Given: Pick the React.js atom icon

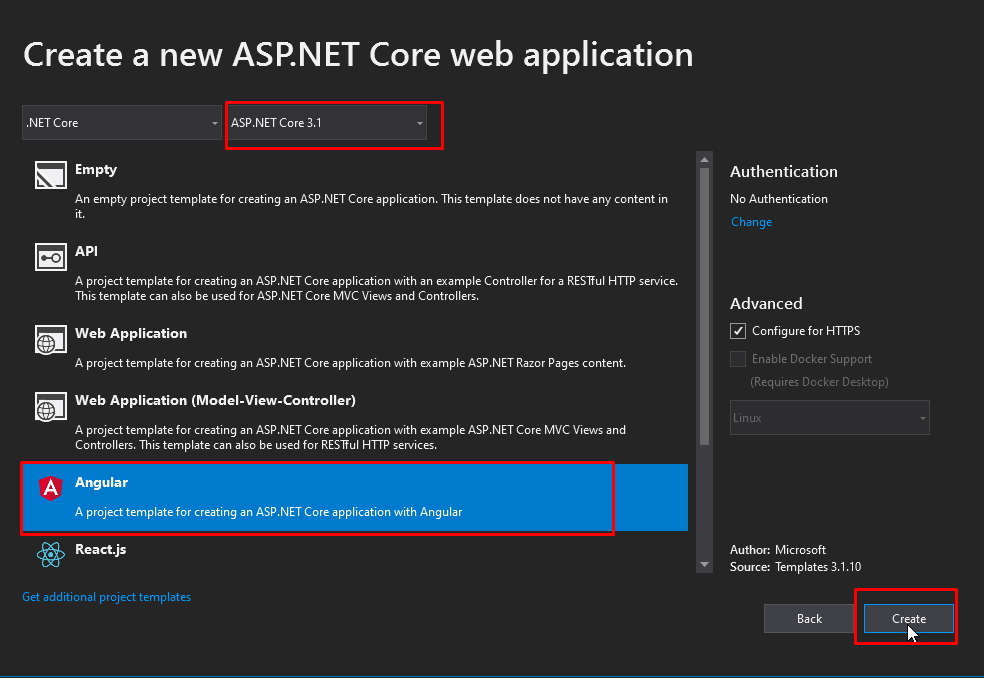Looking at the screenshot, I should click(49, 554).
